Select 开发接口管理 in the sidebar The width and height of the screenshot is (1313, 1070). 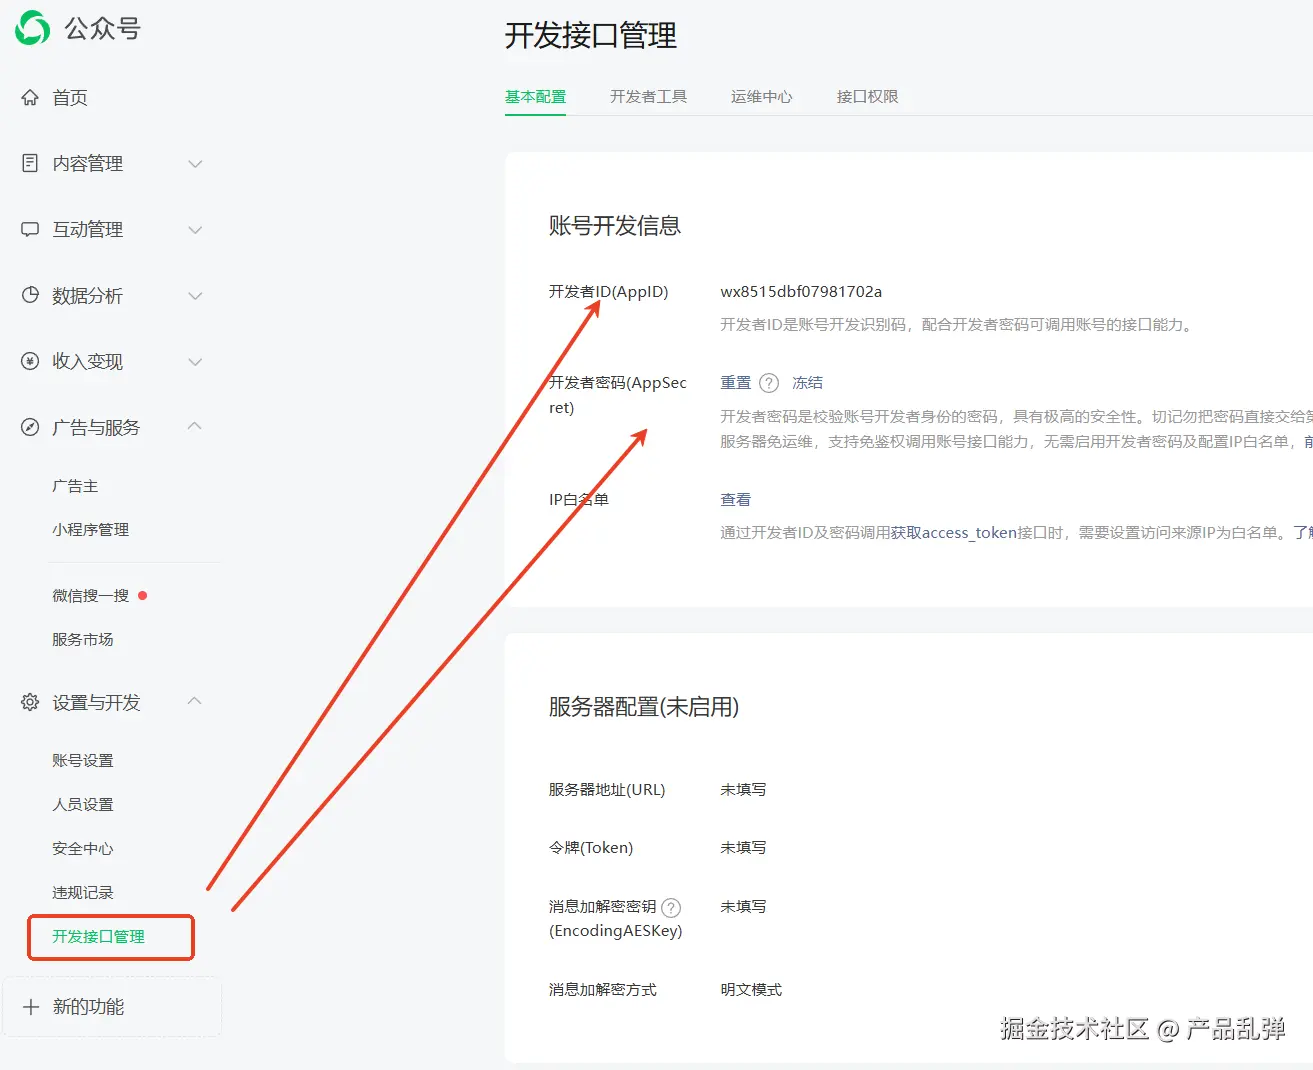point(98,937)
